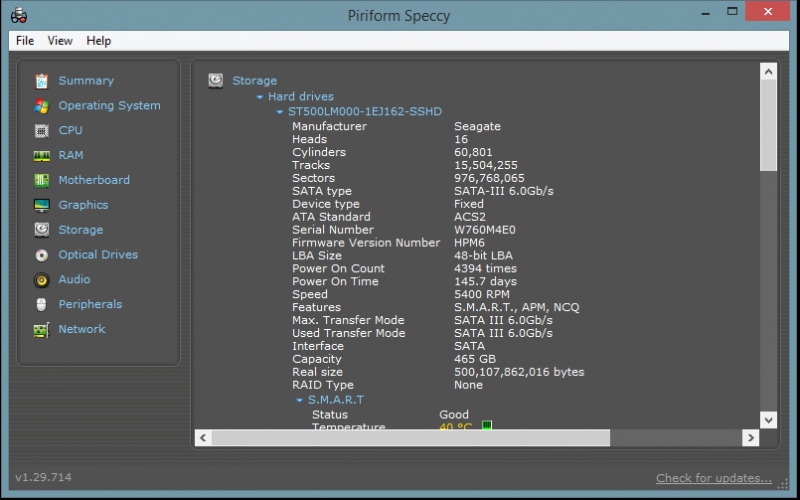Click the Features value S.M.A.R.T., APM, NCQ
The image size is (800, 500).
coord(516,308)
